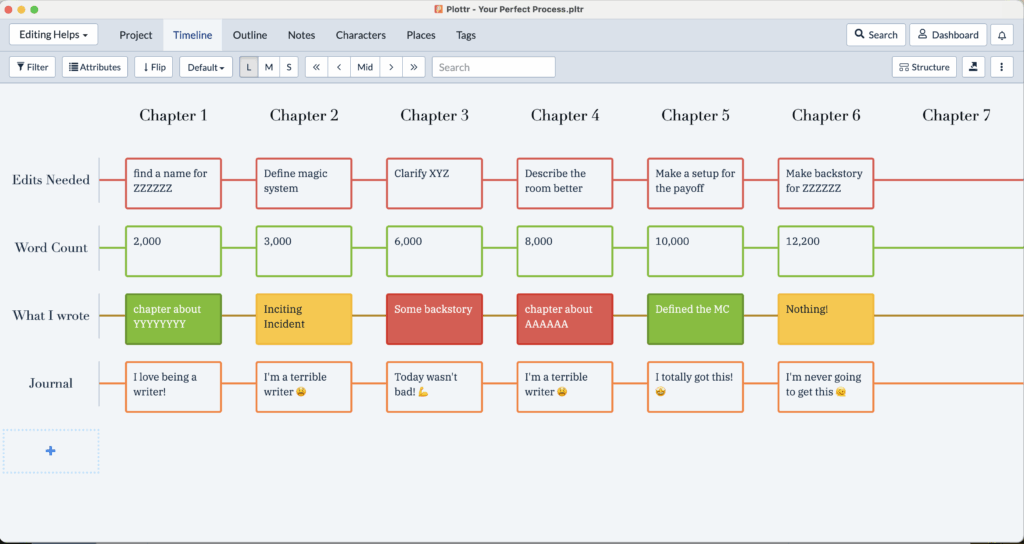The image size is (1024, 544).
Task: Jump to timeline beginning with double-left arrows
Action: tap(316, 67)
